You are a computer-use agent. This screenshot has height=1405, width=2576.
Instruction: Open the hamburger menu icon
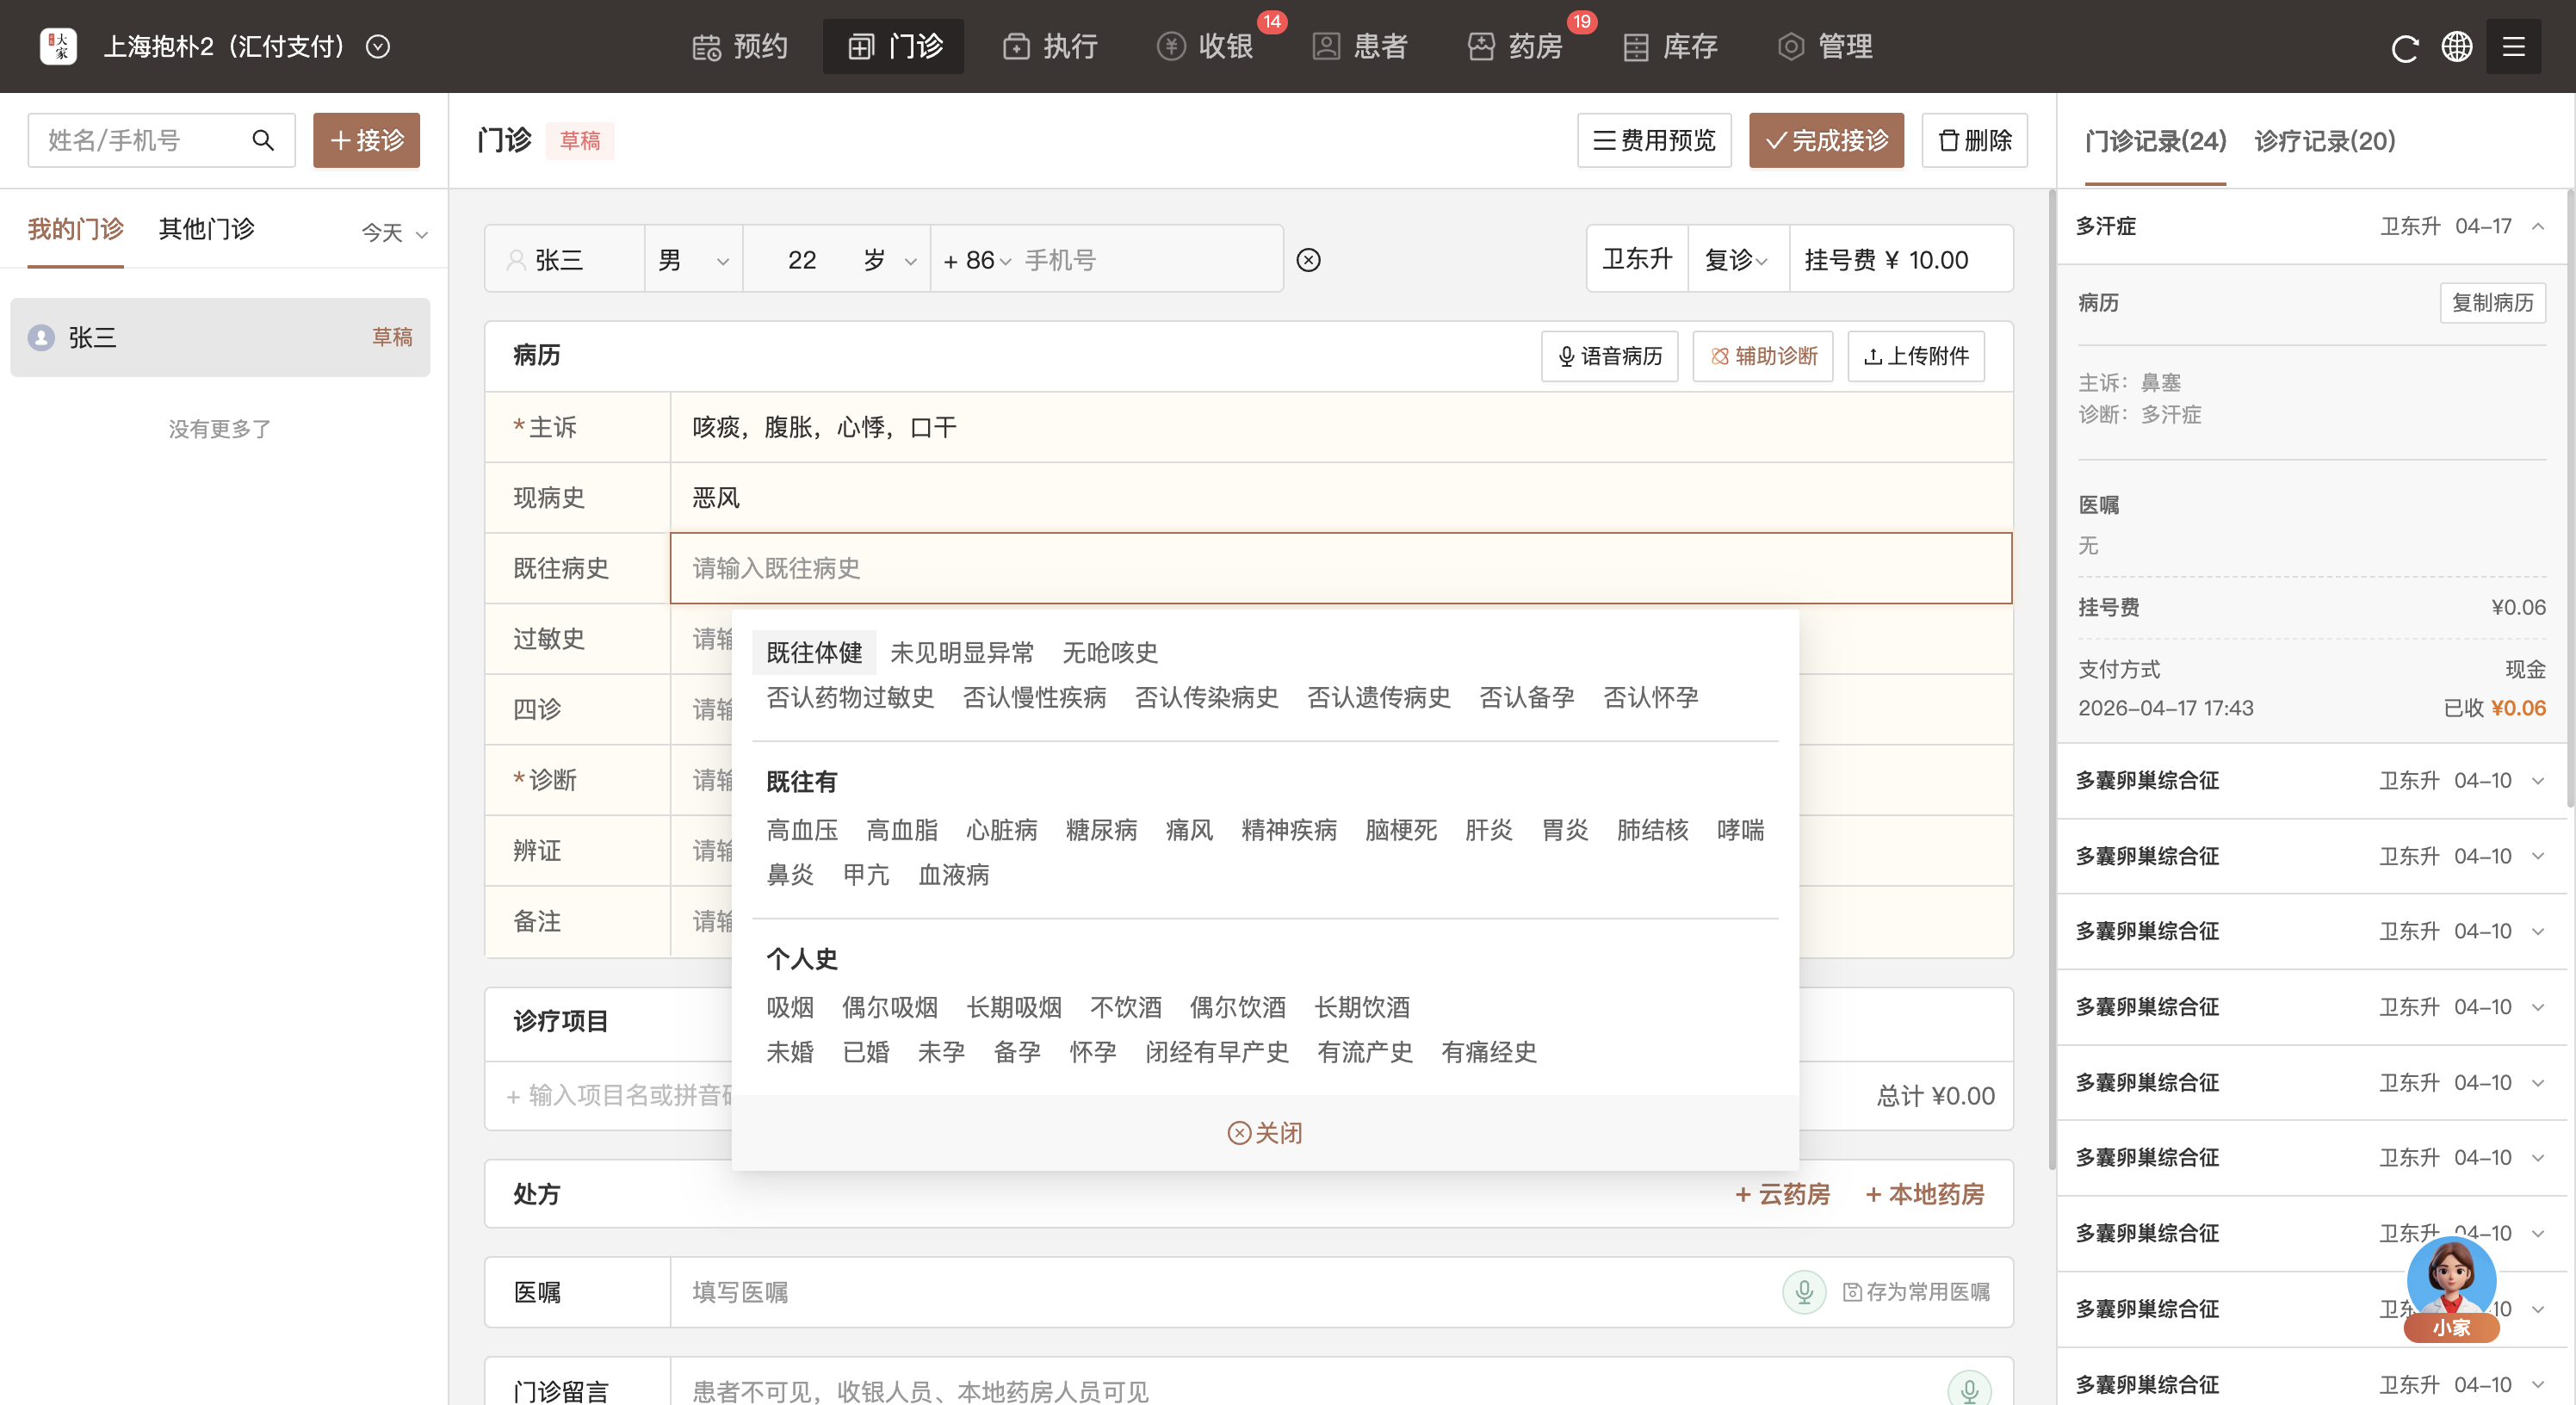(x=2513, y=47)
